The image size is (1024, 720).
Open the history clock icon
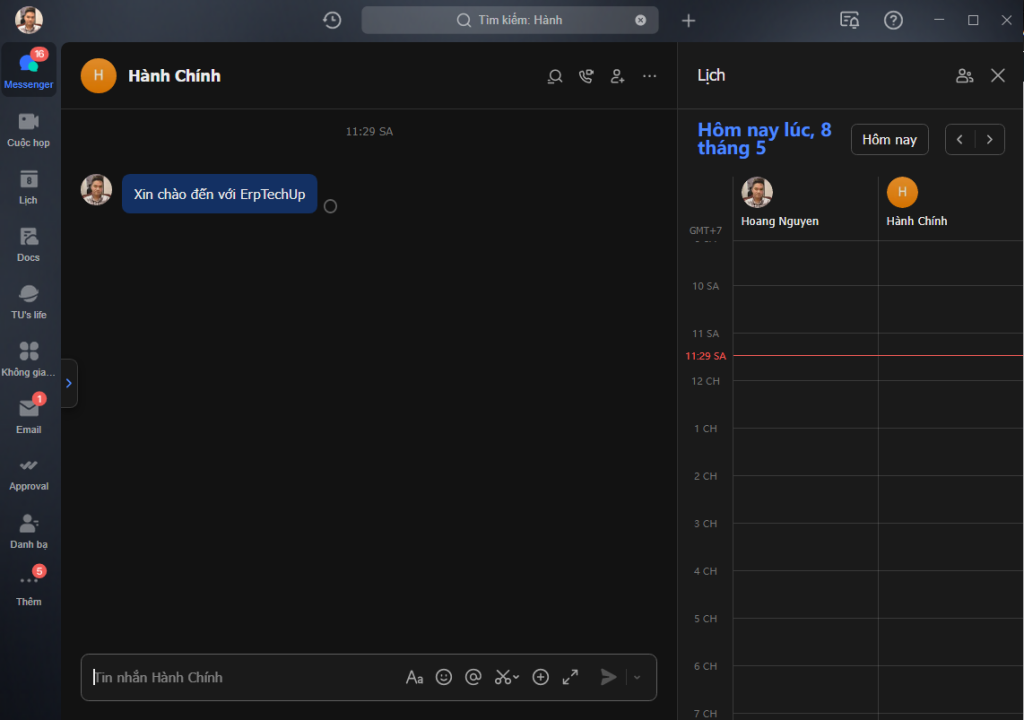332,20
